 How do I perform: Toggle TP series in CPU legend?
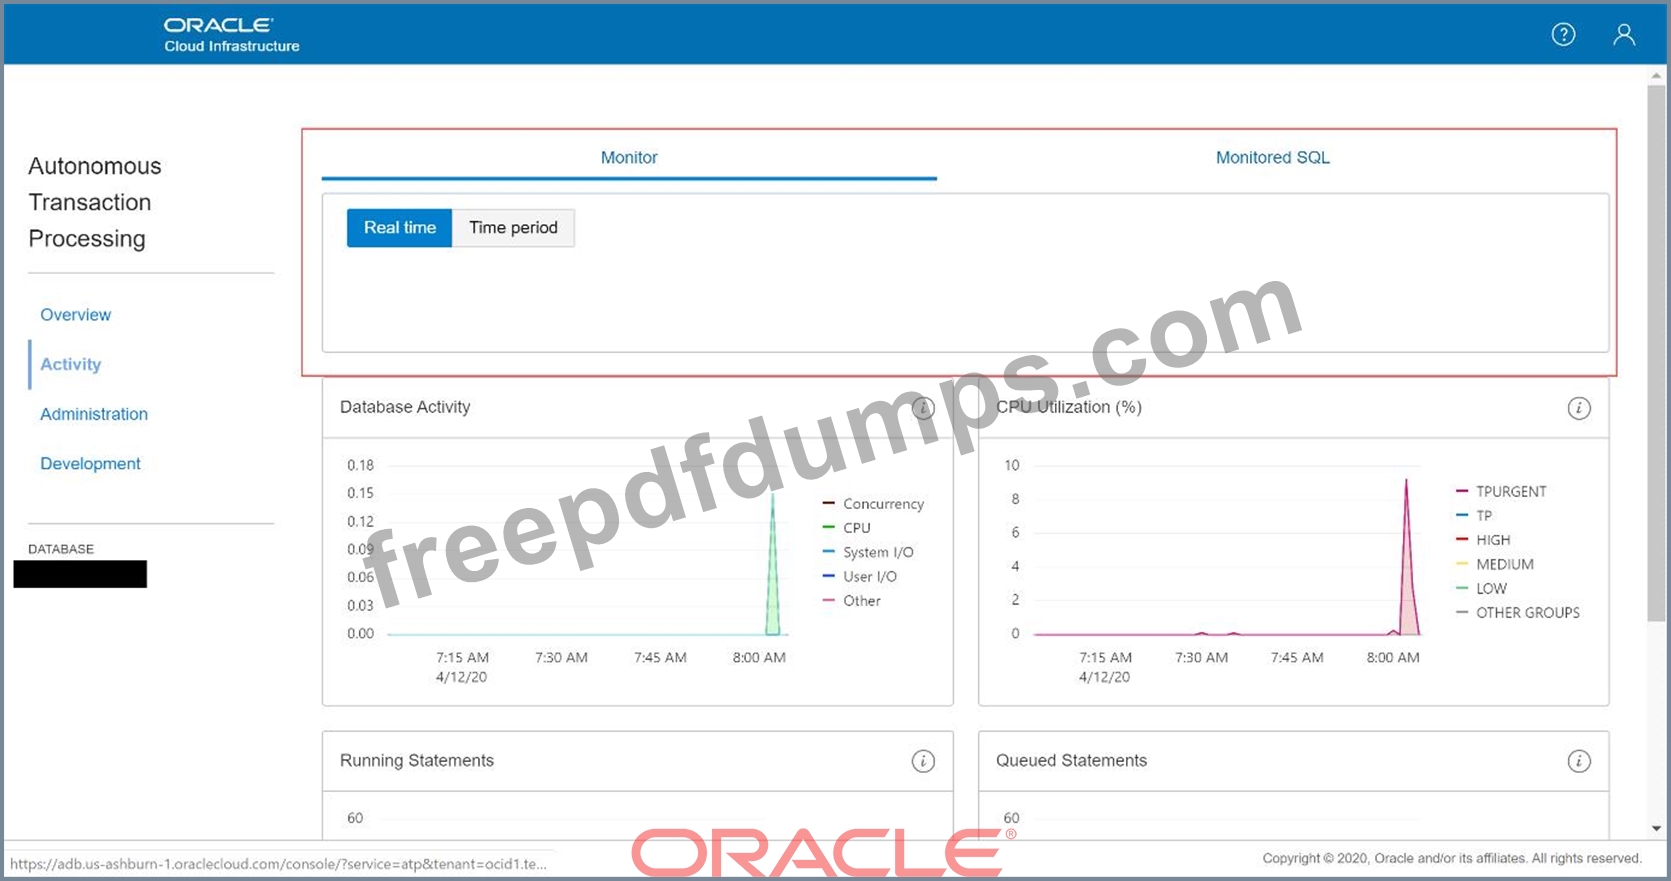[1474, 516]
